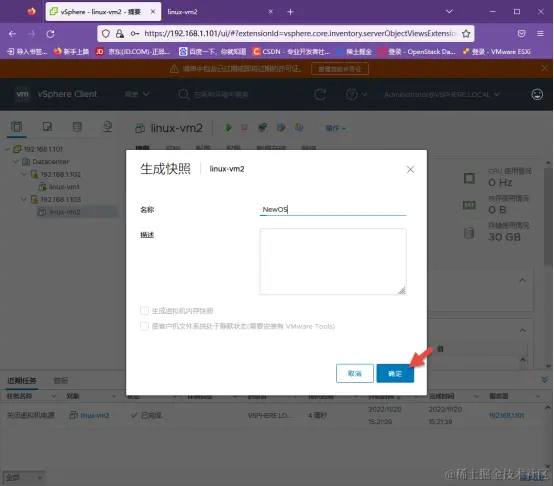The width and height of the screenshot is (554, 486).
Task: Select linux-vm2 in the inventory tree
Action: point(64,212)
